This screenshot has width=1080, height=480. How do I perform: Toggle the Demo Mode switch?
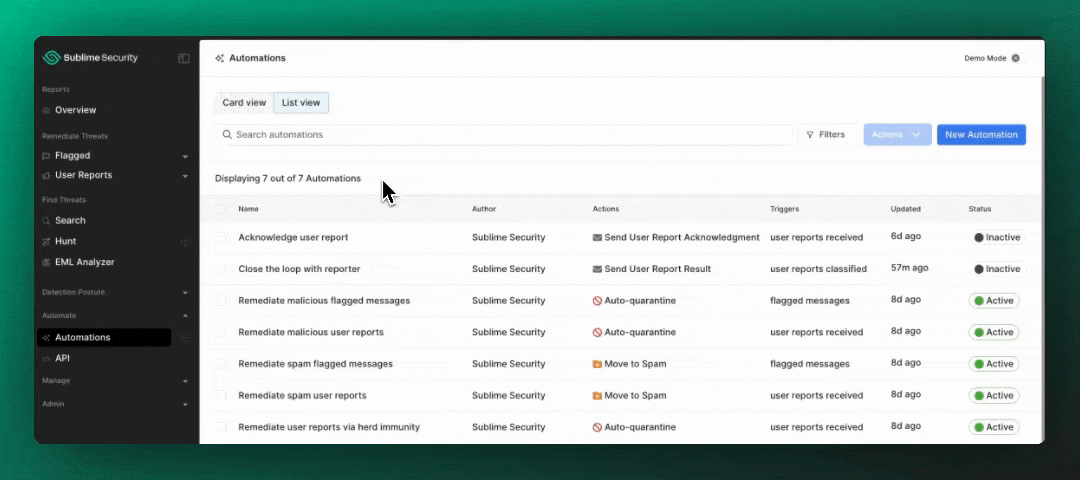1019,59
